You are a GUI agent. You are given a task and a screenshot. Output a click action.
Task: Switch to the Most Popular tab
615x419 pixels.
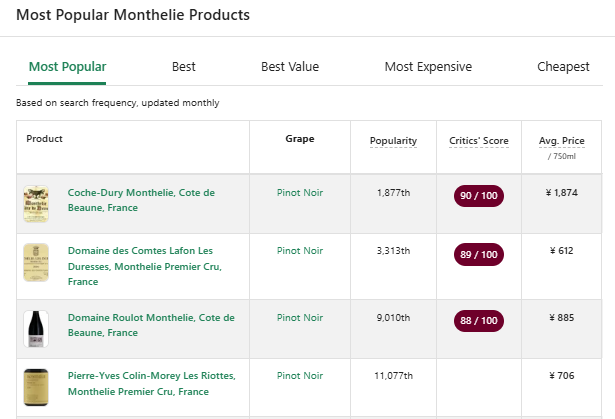coord(67,67)
